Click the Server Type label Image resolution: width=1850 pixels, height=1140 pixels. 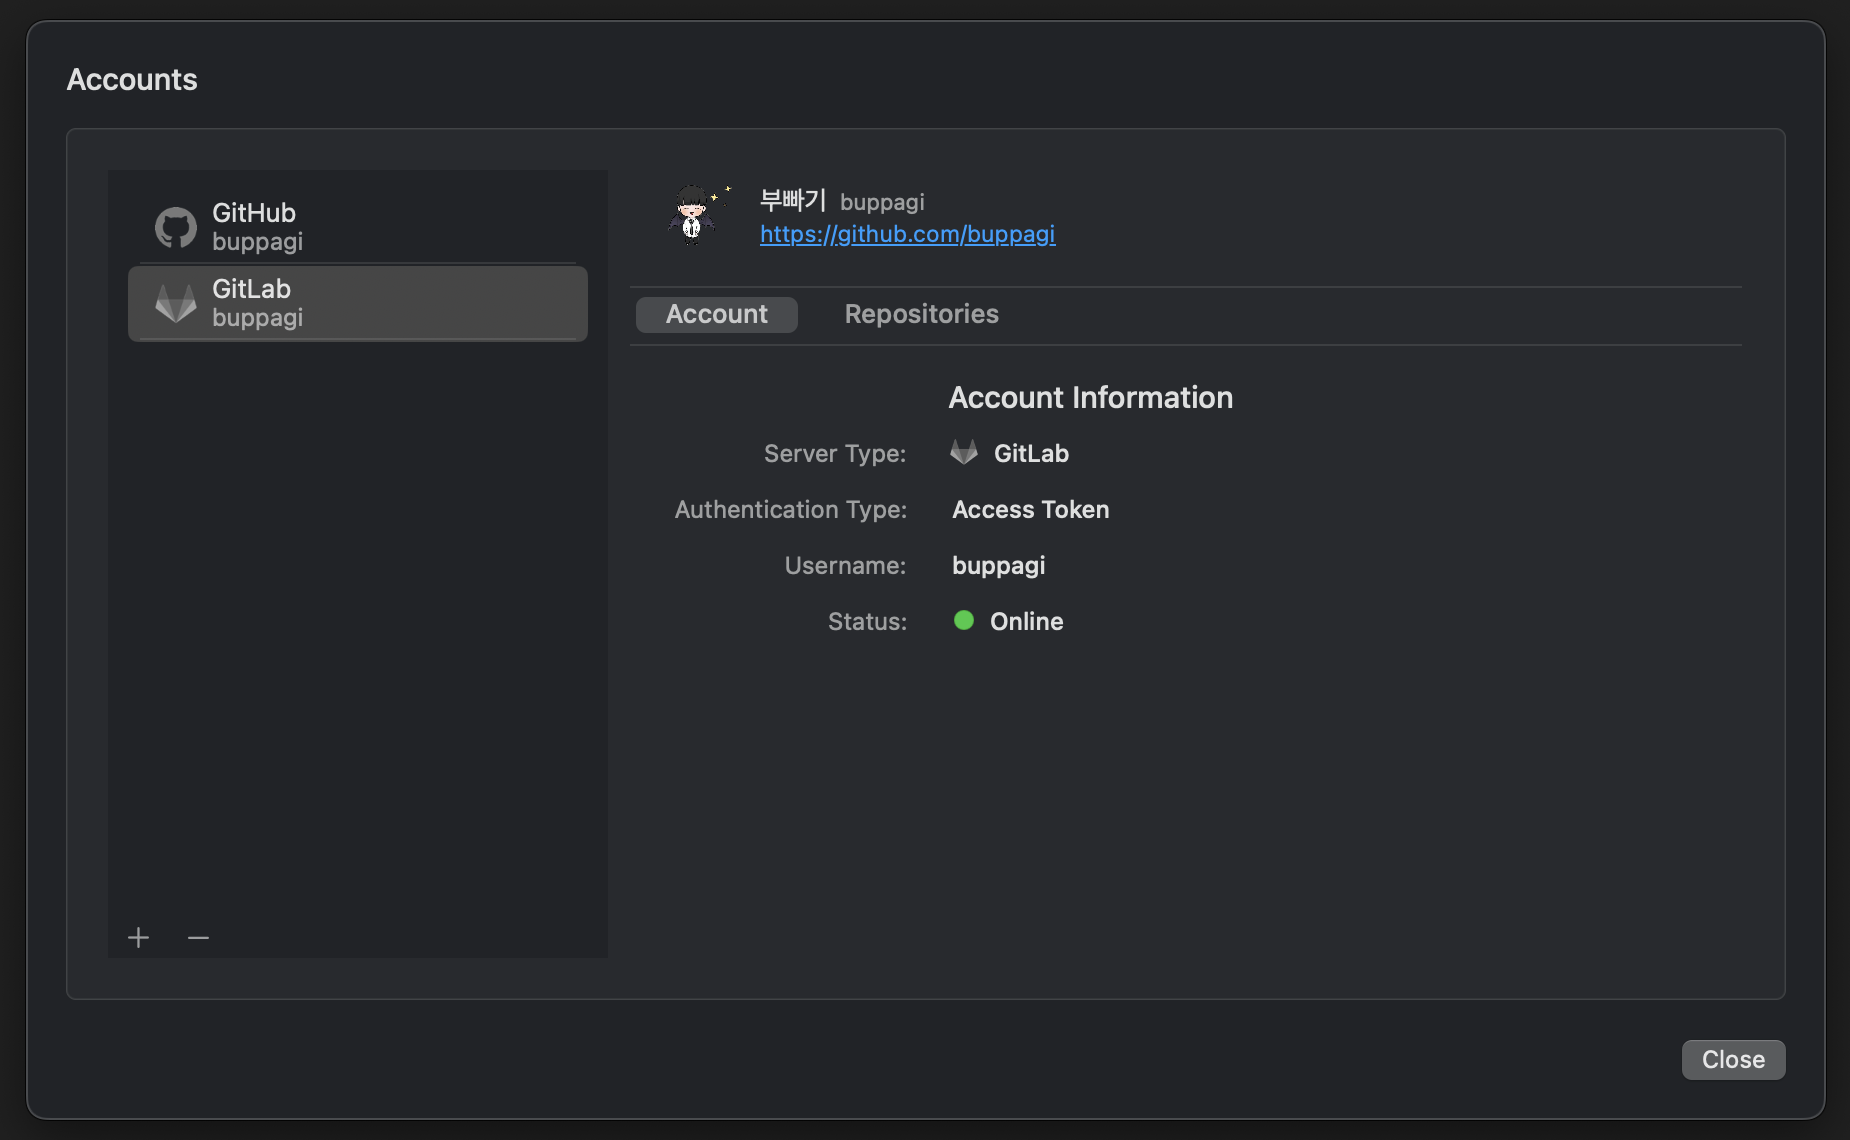tap(835, 454)
